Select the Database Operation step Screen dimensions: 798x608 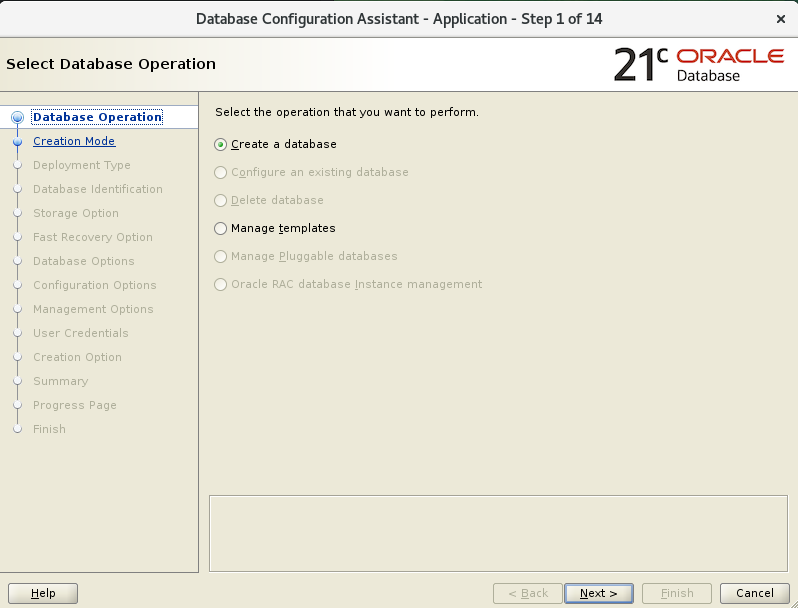click(x=97, y=117)
